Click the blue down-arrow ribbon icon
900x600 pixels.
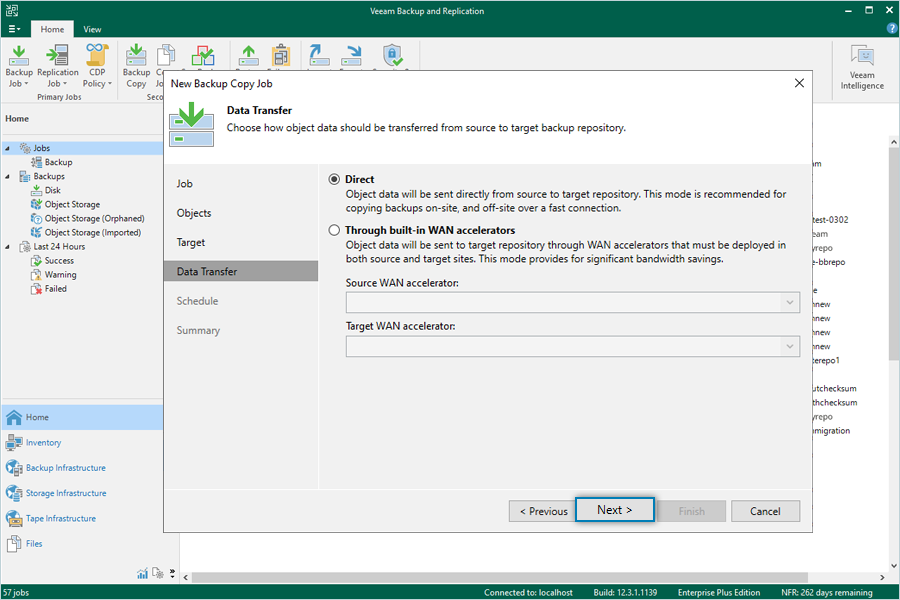351,56
